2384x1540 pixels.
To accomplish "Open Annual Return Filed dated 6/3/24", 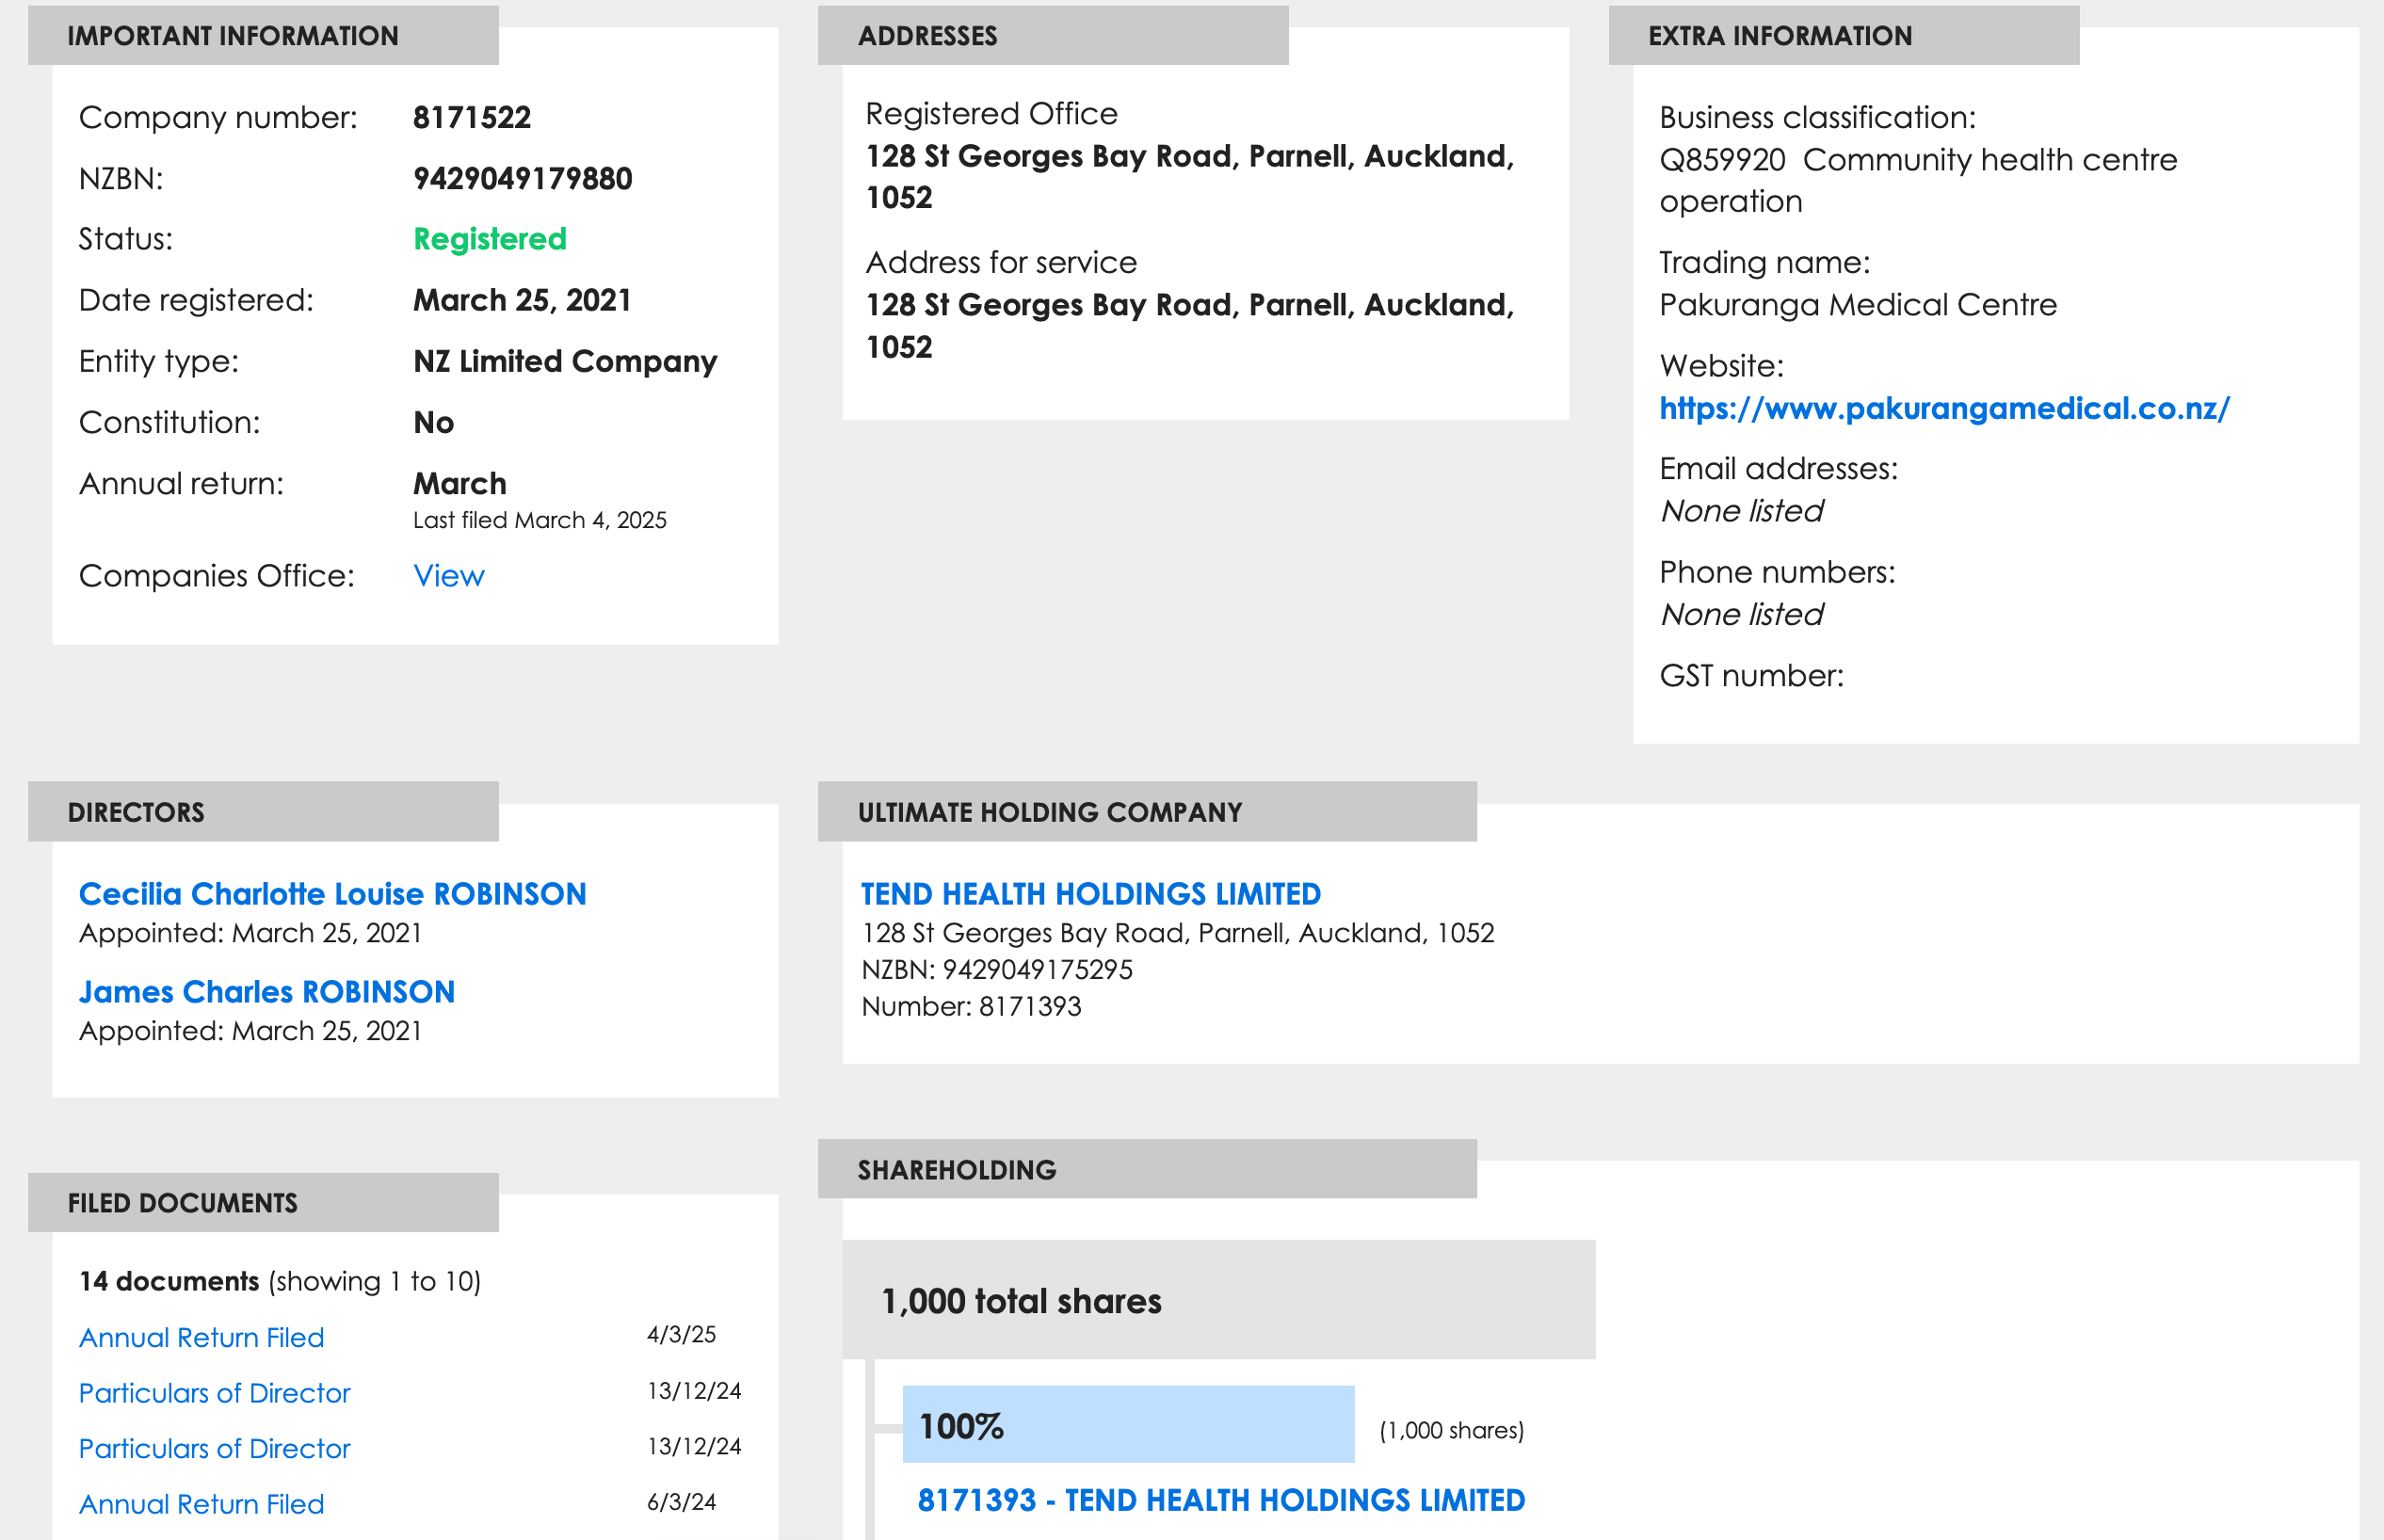I will pyautogui.click(x=201, y=1504).
